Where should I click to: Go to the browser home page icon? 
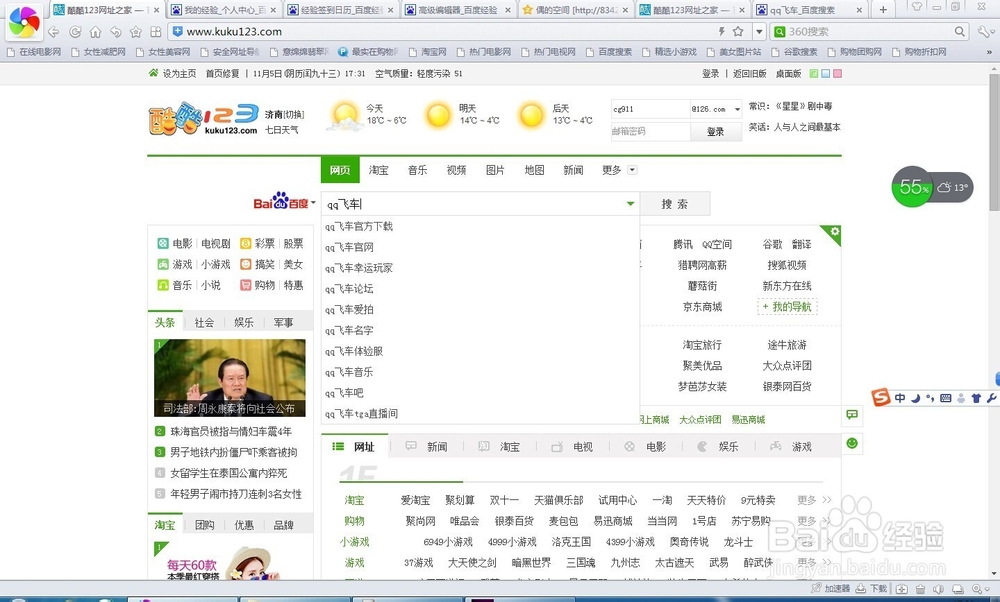tap(96, 32)
